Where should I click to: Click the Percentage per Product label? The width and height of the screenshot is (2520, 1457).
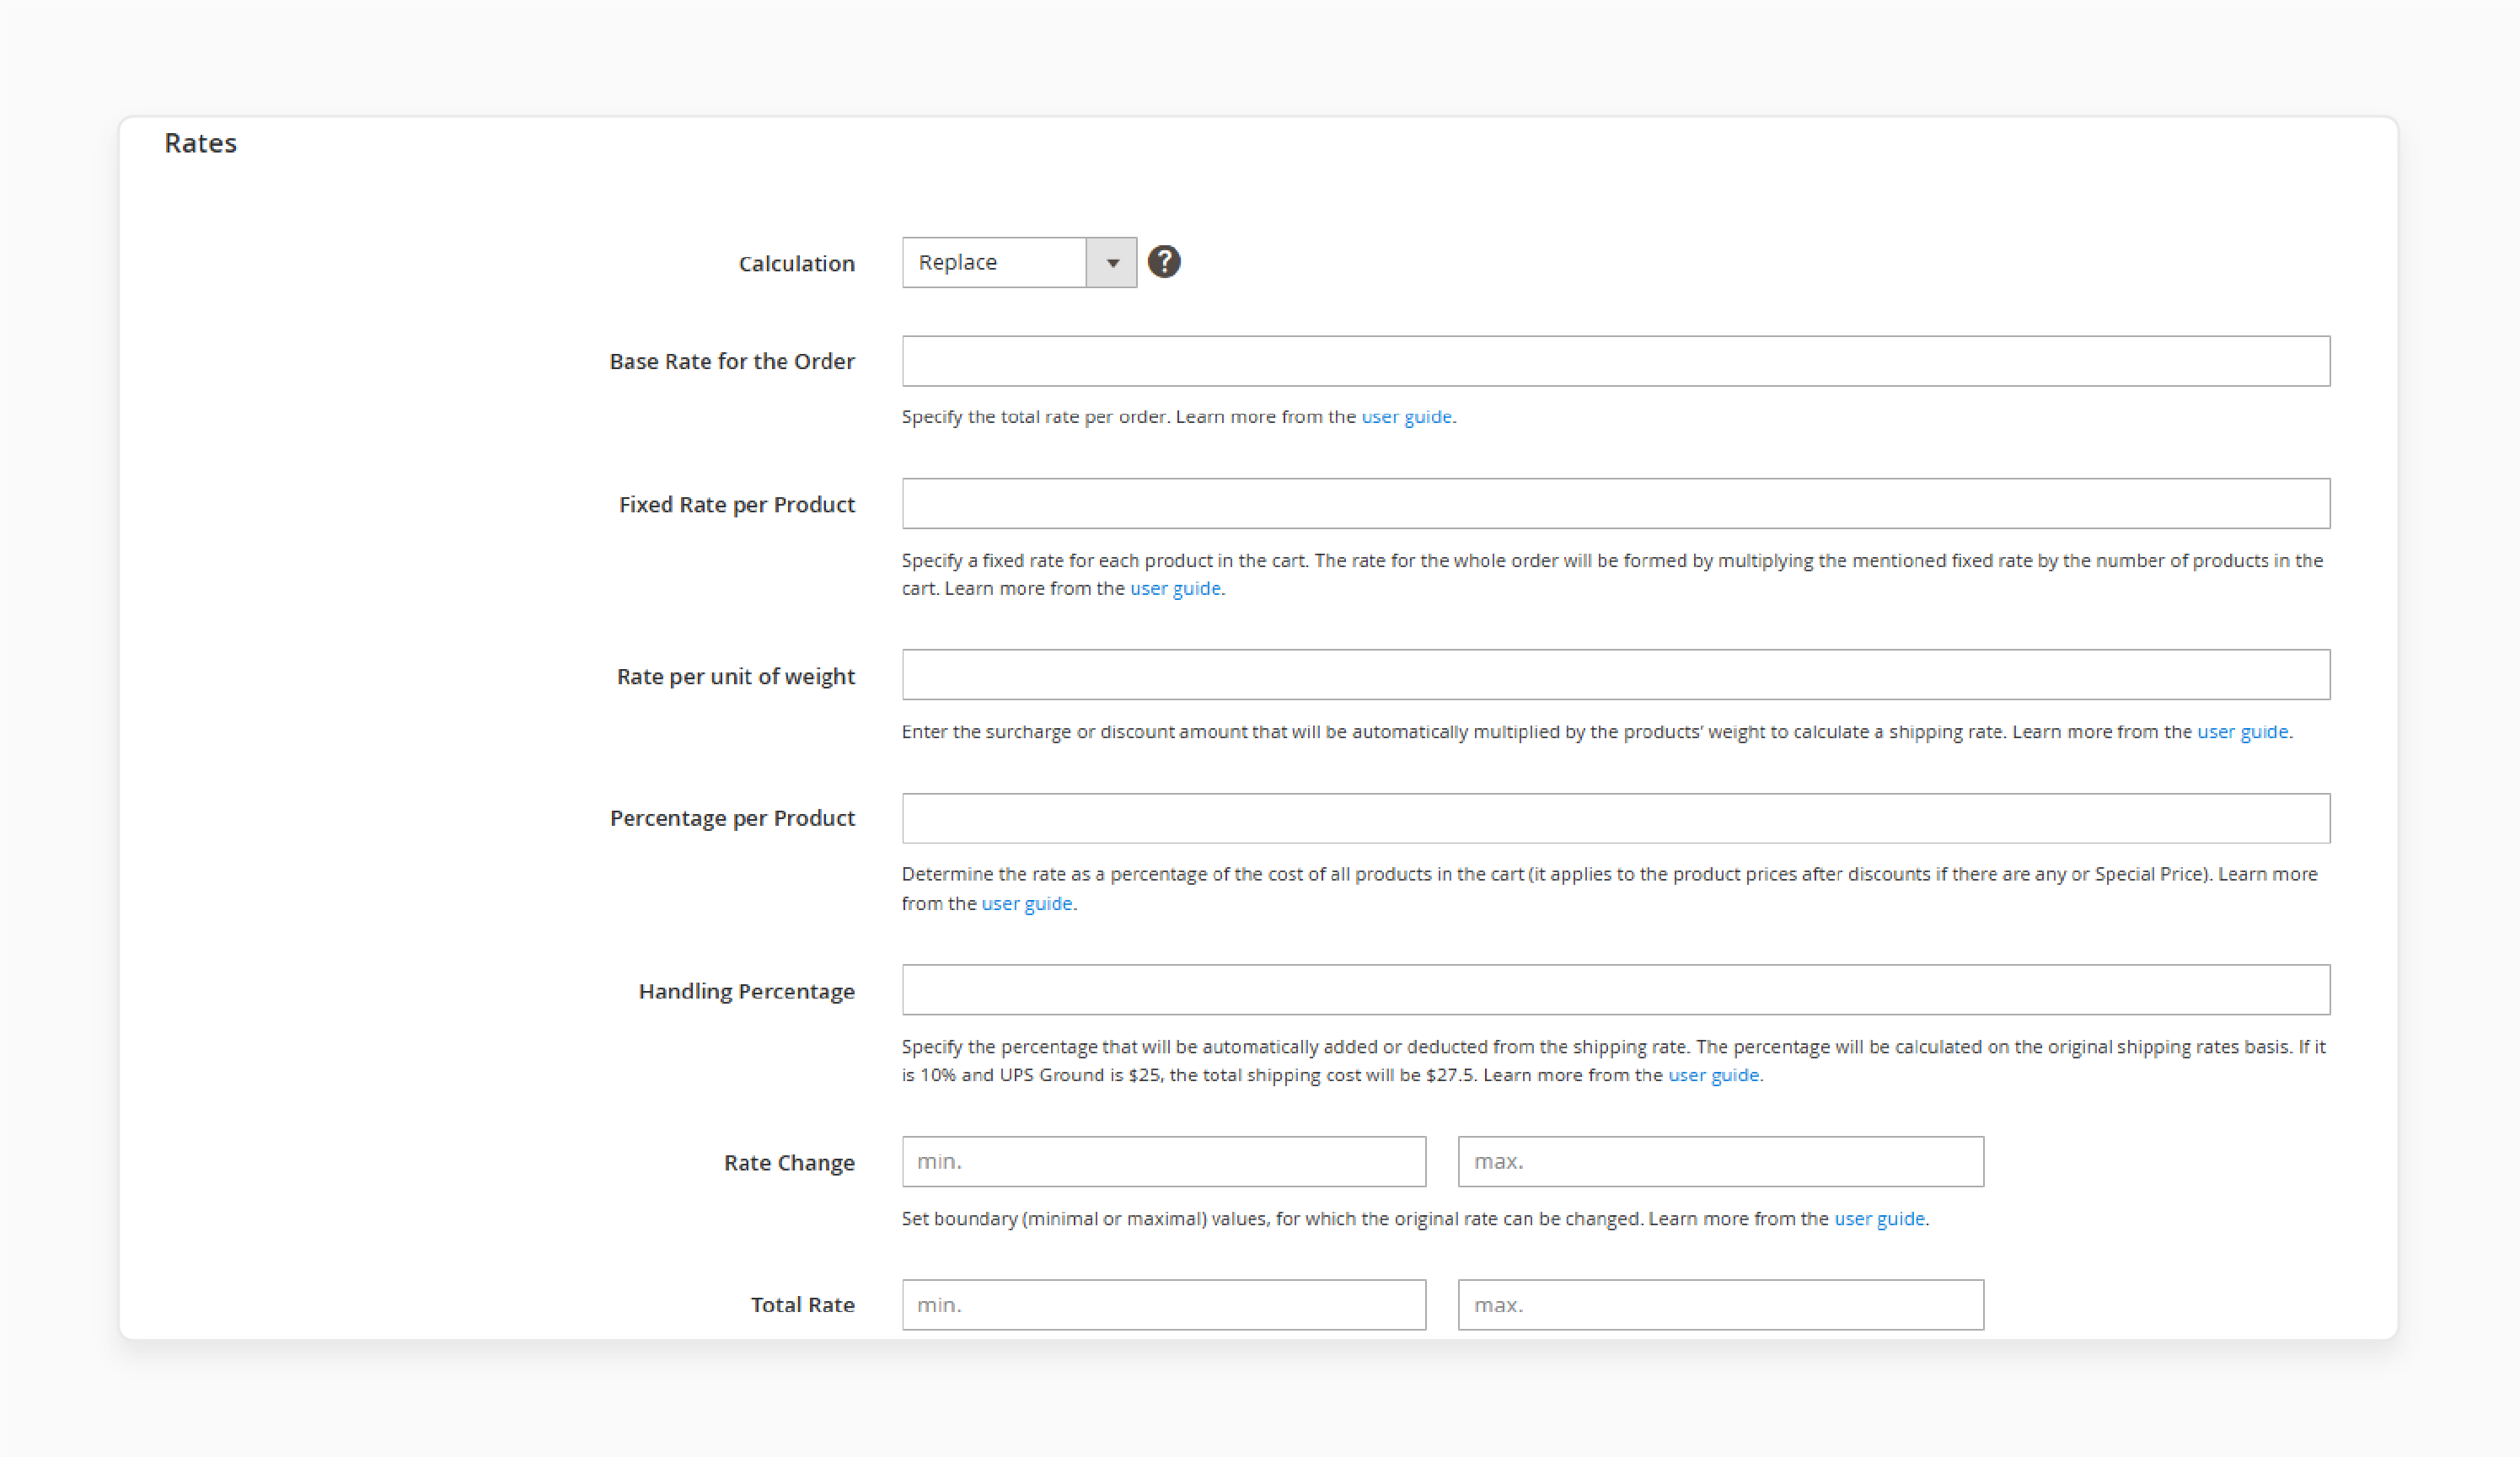coord(732,819)
